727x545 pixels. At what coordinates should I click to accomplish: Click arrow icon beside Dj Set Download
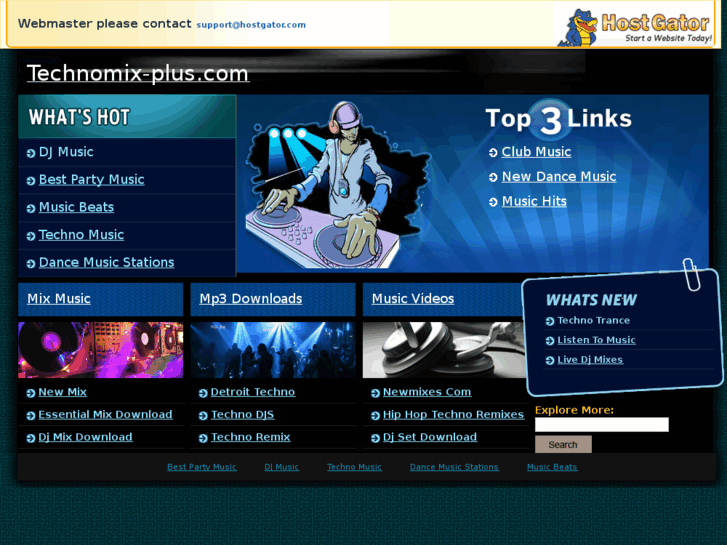point(376,438)
